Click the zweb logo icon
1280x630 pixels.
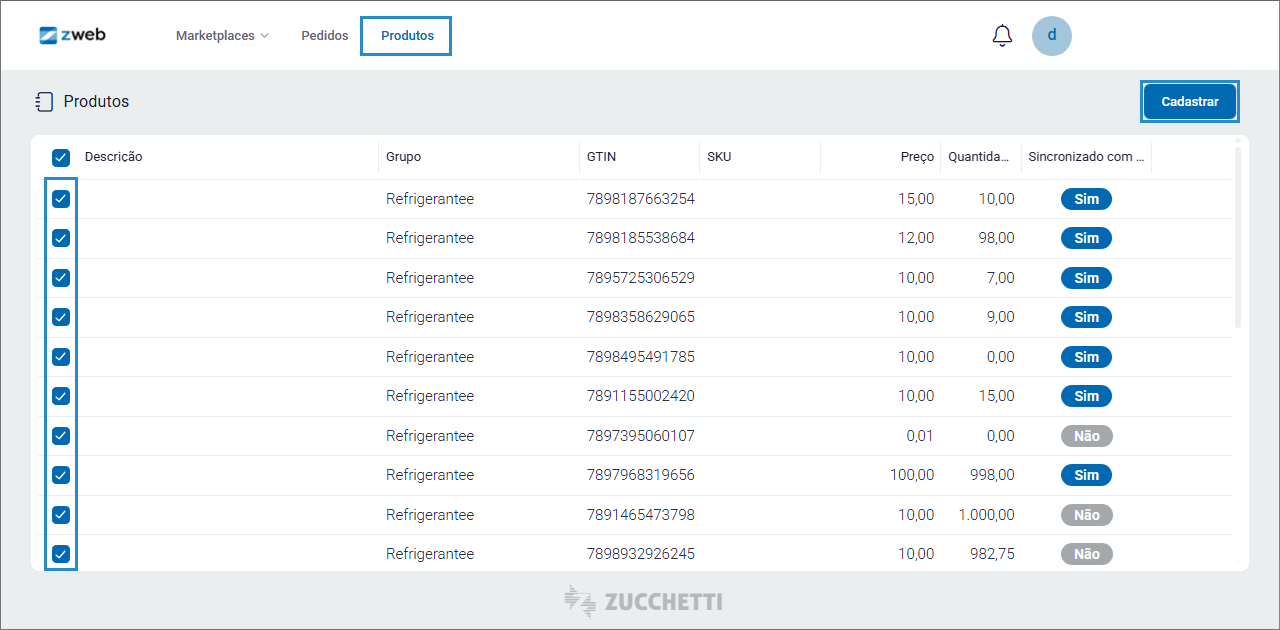pos(49,35)
